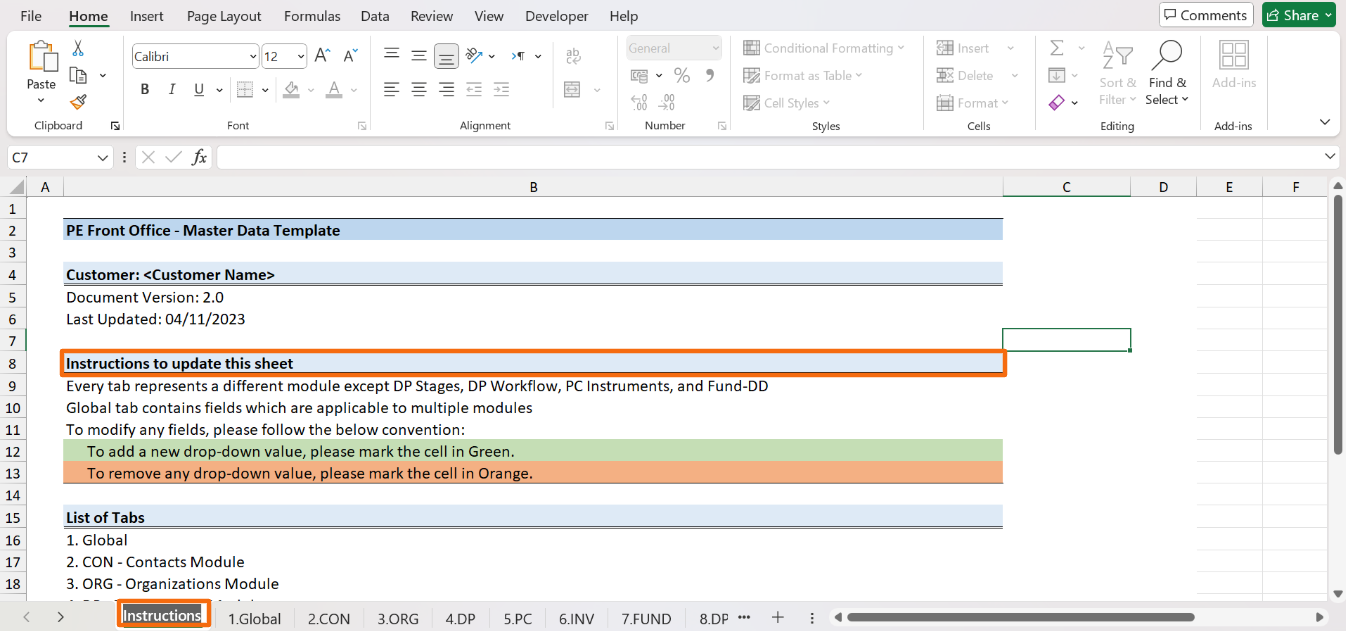The image size is (1346, 631).
Task: Click the Cut scissors icon
Action: [x=78, y=49]
